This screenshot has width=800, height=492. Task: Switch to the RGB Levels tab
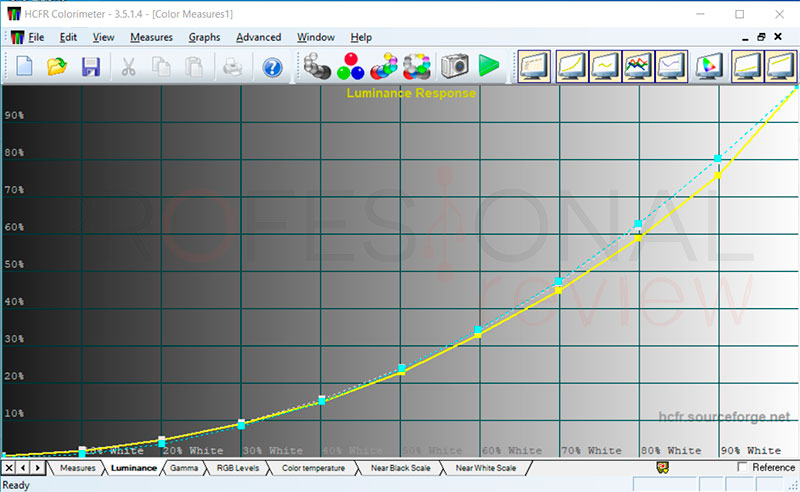click(238, 468)
